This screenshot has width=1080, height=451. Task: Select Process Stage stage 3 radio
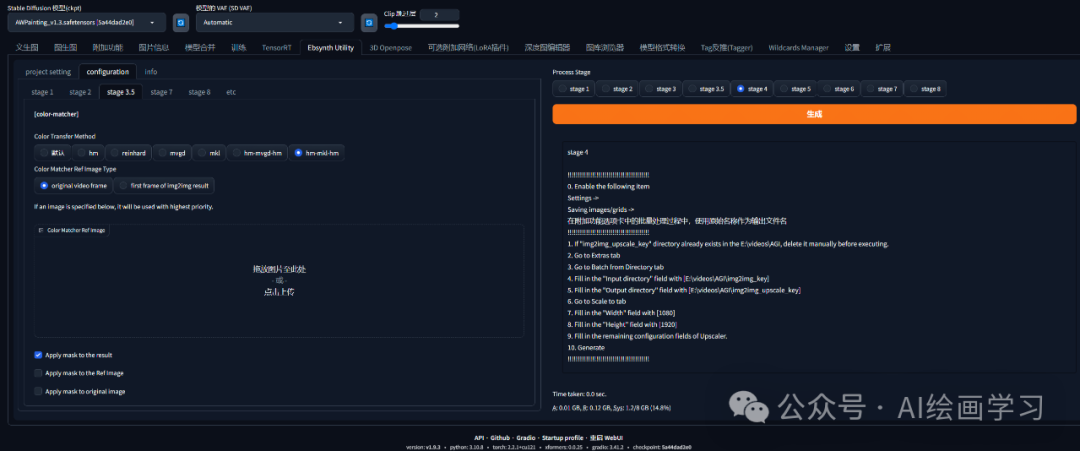point(660,89)
